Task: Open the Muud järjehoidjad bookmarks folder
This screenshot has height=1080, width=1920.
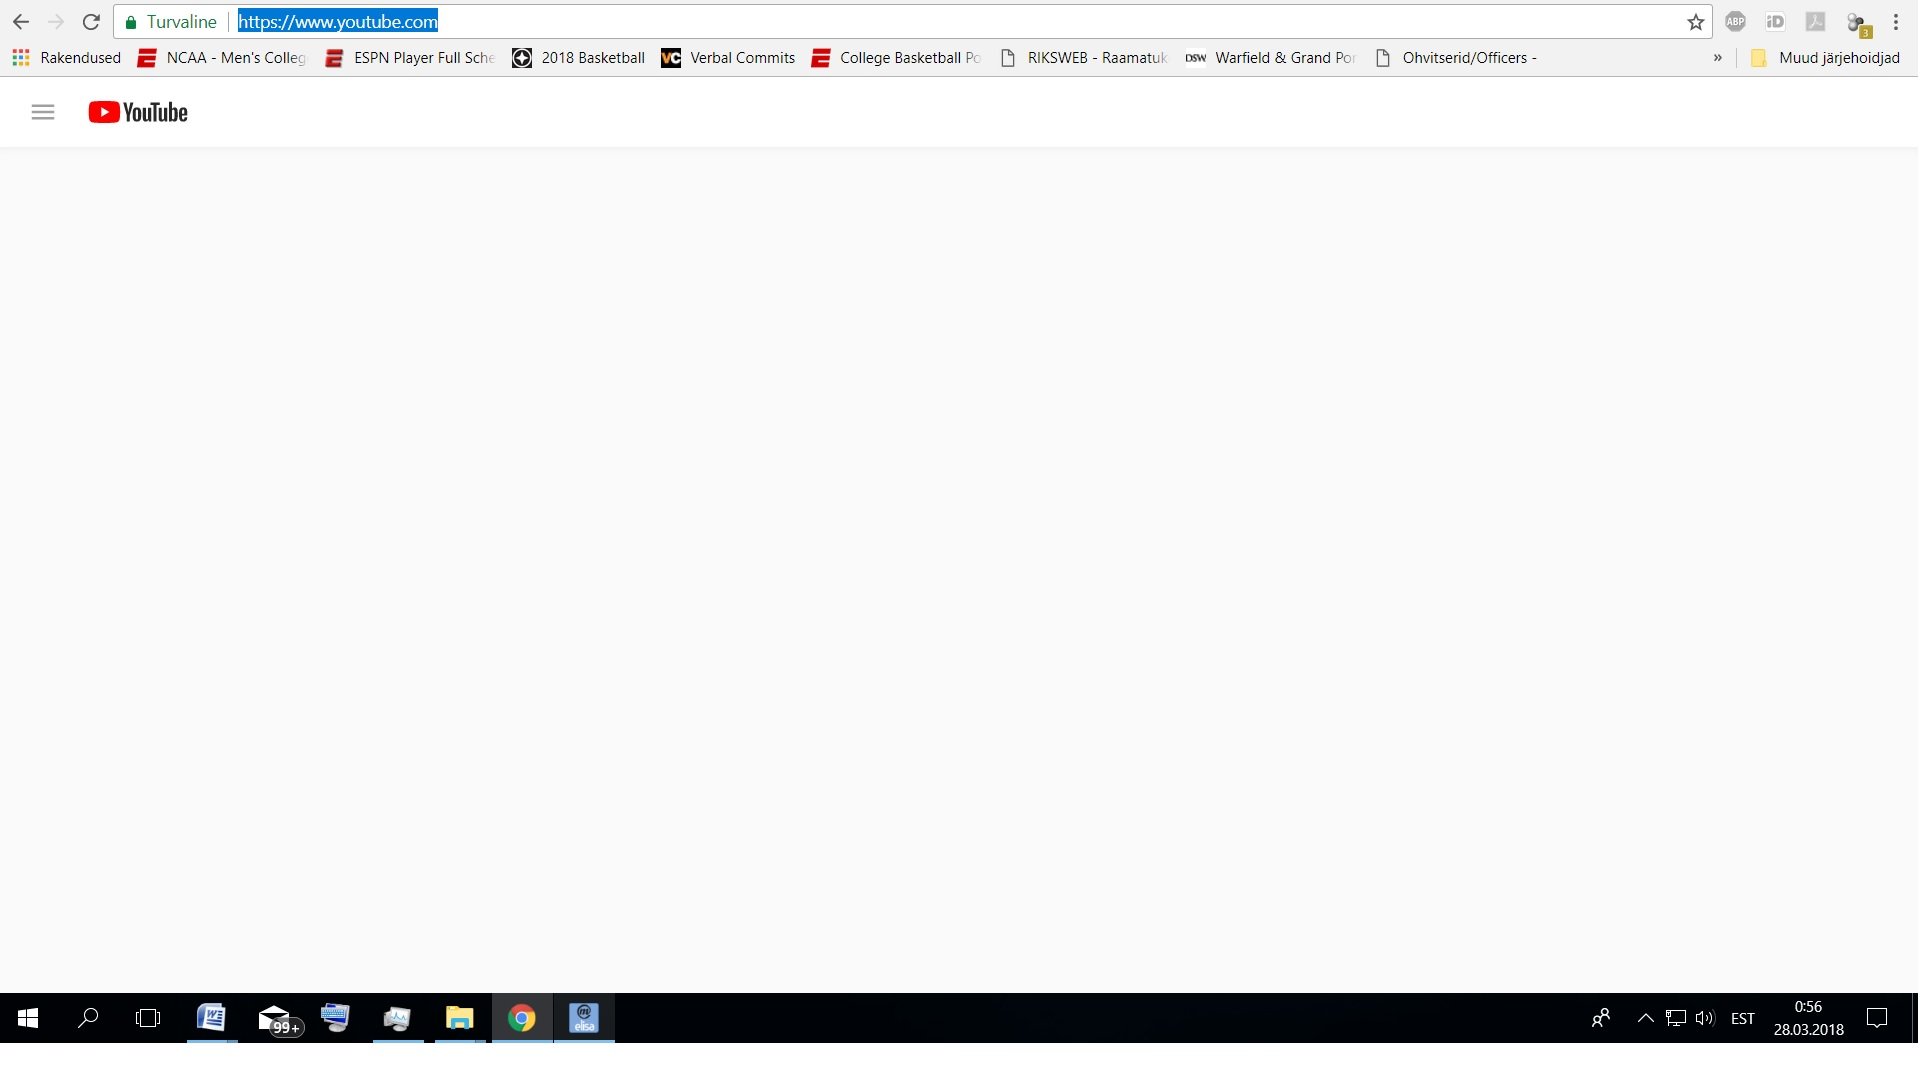Action: [1826, 58]
